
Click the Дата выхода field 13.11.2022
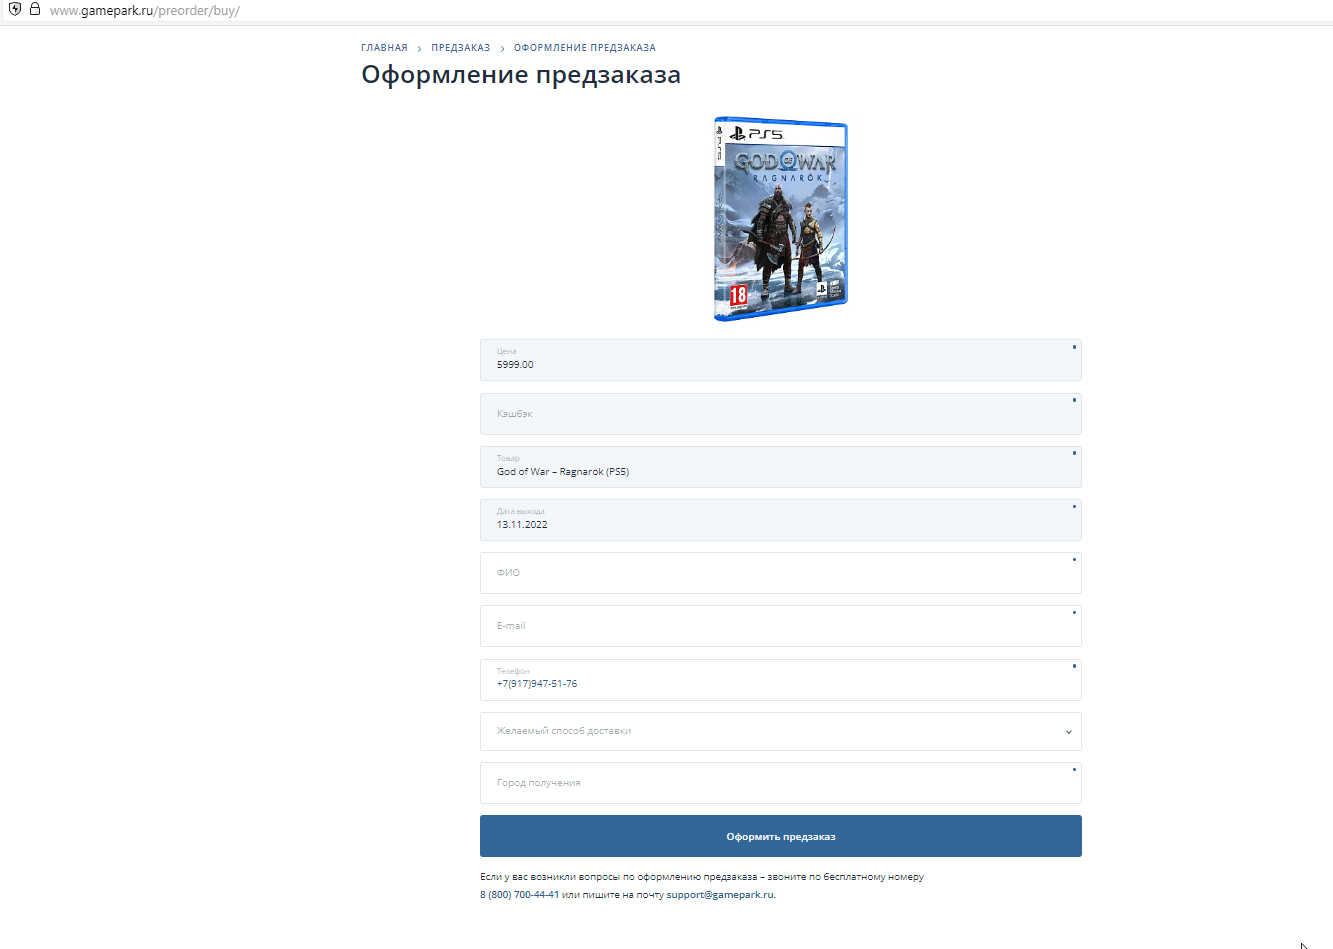click(781, 520)
